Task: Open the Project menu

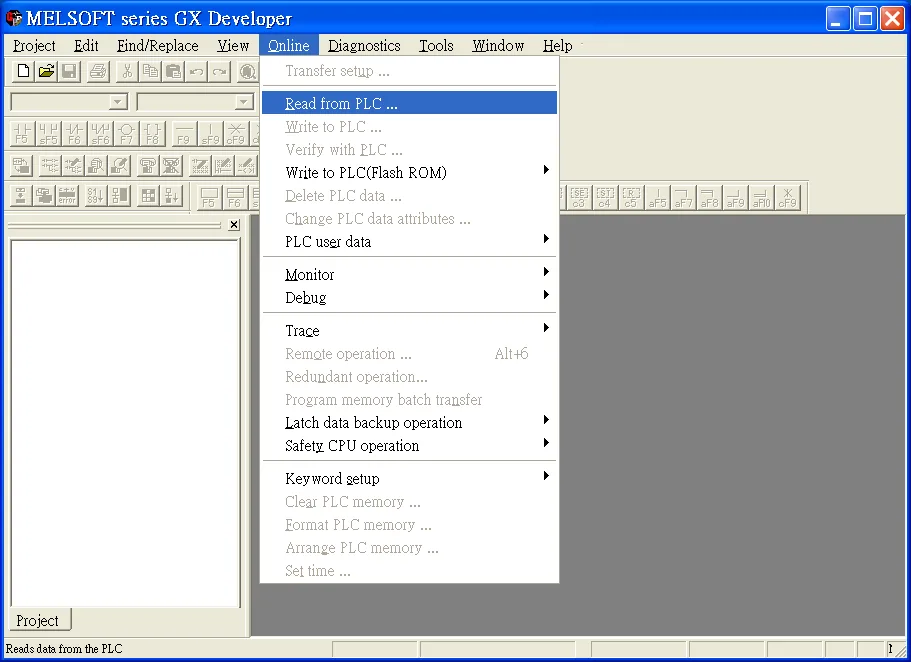Action: coord(34,45)
